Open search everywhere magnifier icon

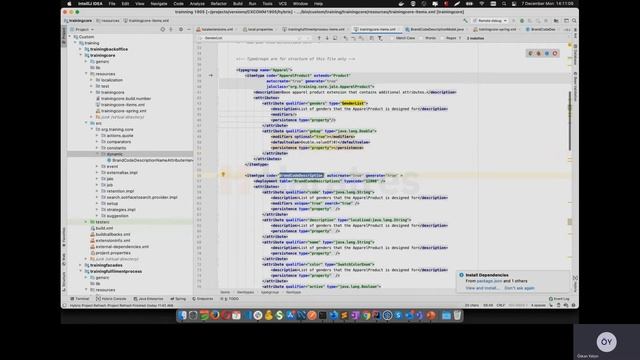point(574,20)
